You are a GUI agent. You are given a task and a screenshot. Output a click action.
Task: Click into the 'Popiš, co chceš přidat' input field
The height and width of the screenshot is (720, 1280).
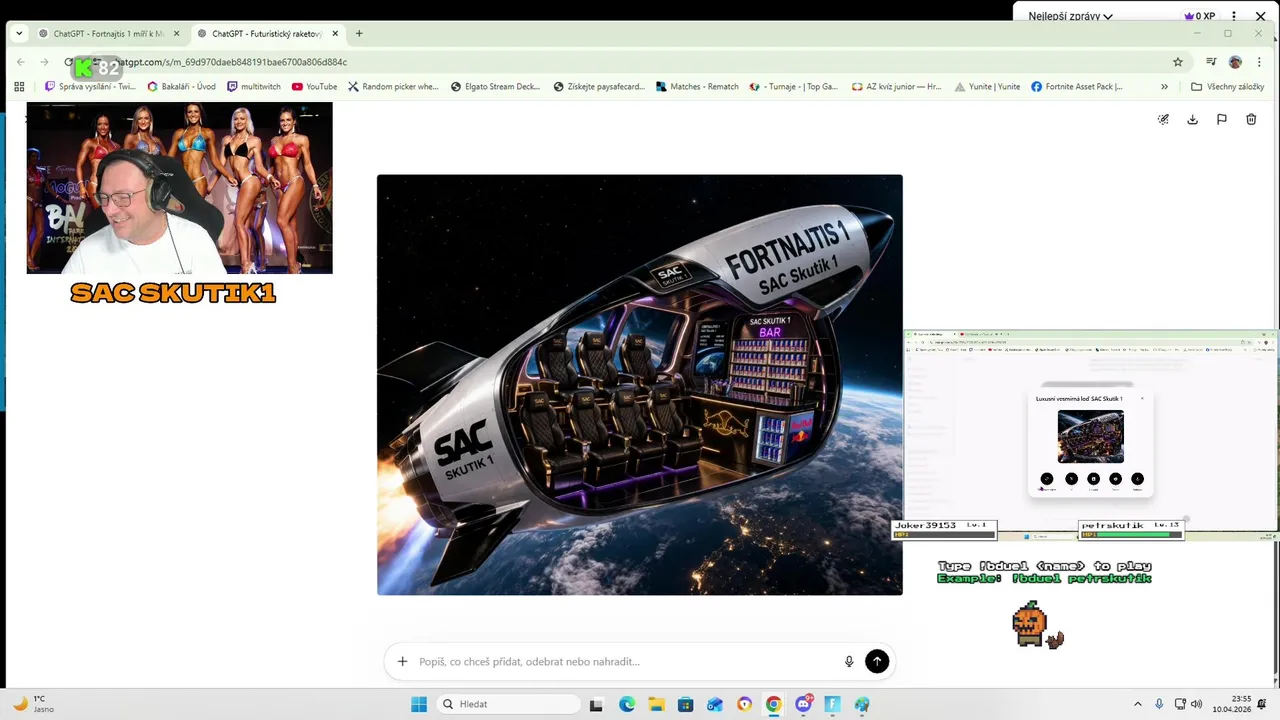click(625, 661)
